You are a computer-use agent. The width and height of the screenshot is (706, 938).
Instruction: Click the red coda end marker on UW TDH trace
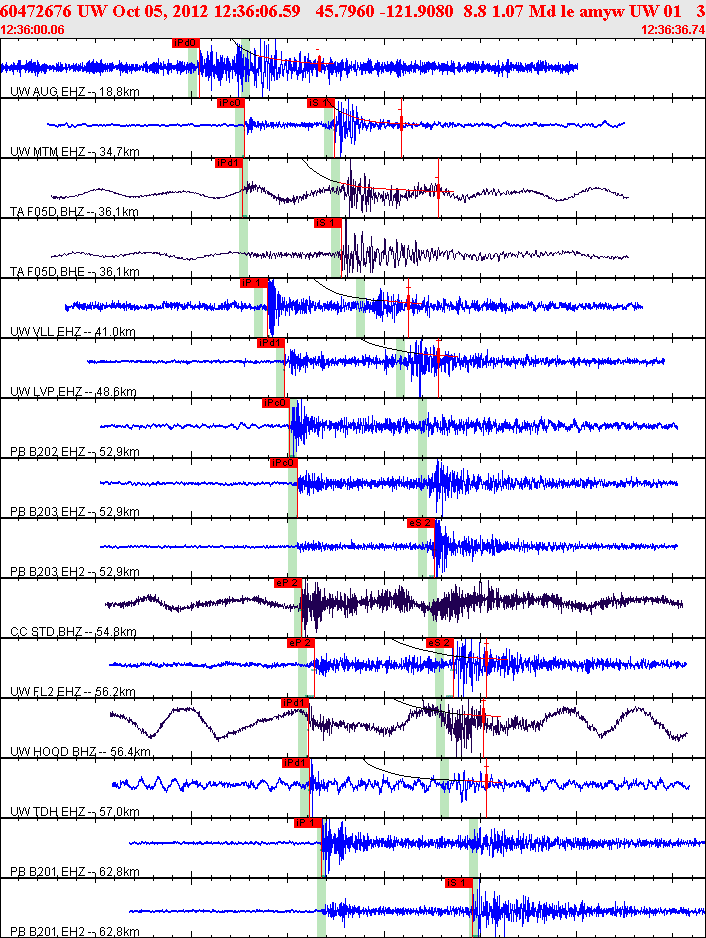click(486, 781)
